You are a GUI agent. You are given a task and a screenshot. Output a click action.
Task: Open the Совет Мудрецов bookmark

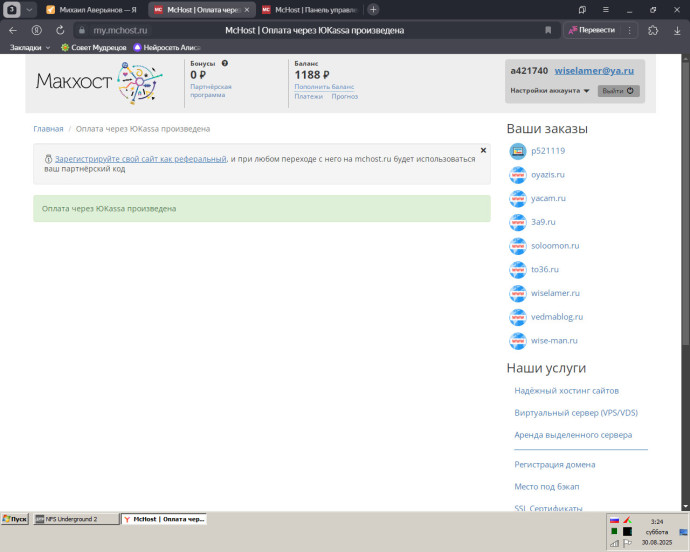(93, 48)
